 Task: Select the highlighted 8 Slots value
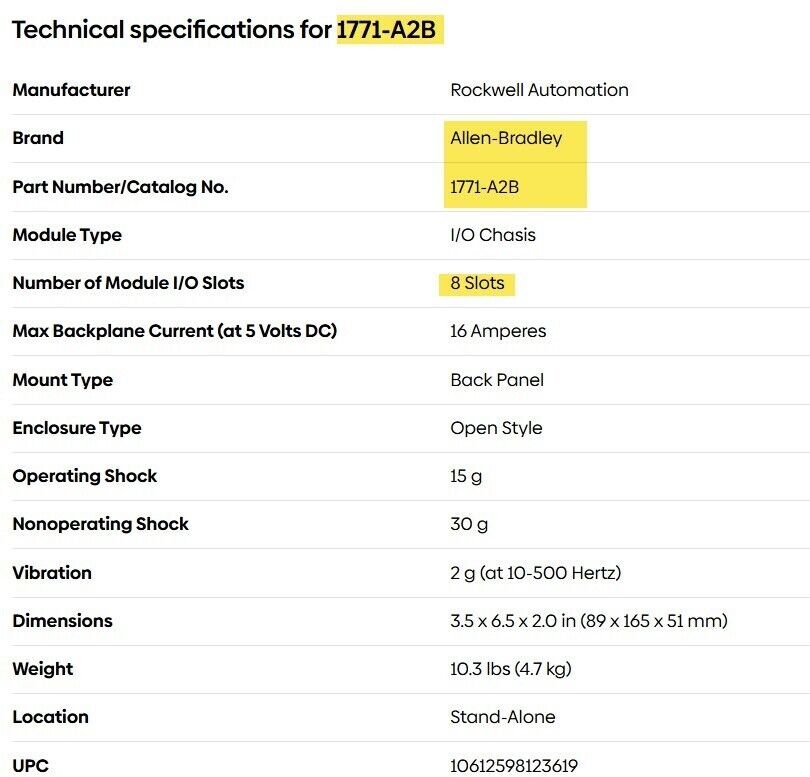[x=477, y=283]
